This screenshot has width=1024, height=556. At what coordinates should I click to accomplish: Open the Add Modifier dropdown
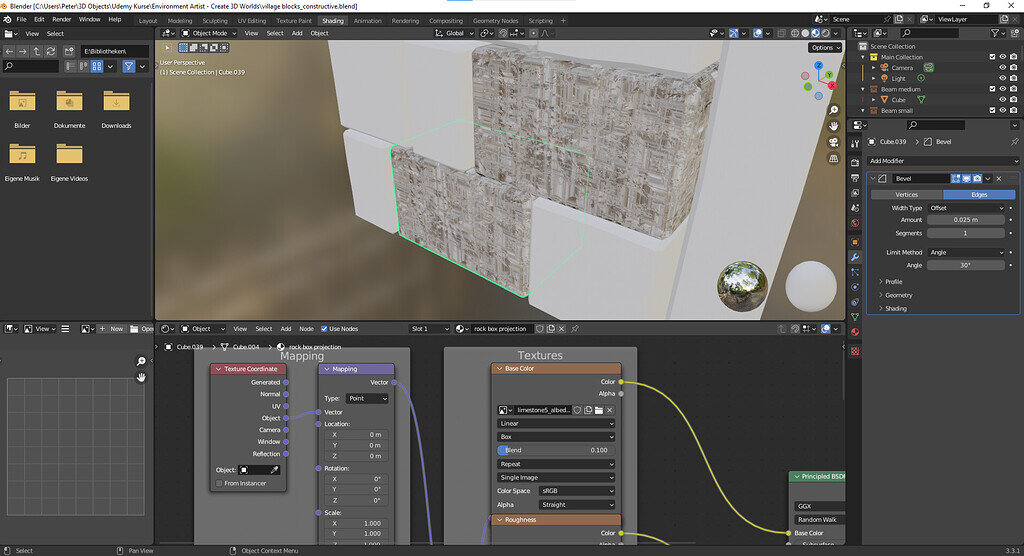[x=943, y=160]
